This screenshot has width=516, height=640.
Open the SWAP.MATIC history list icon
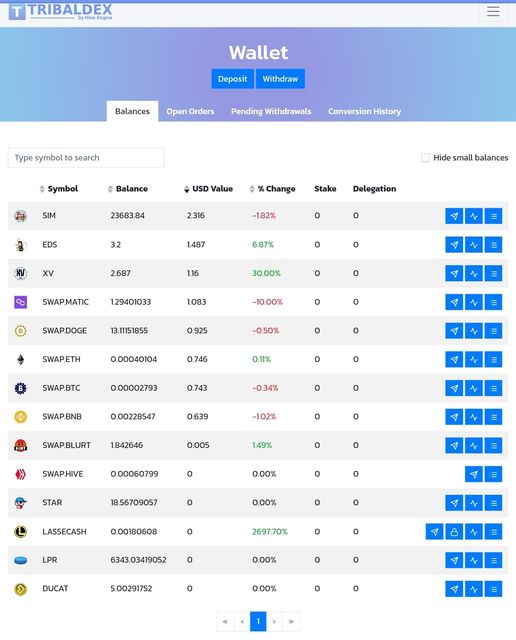pyautogui.click(x=494, y=302)
